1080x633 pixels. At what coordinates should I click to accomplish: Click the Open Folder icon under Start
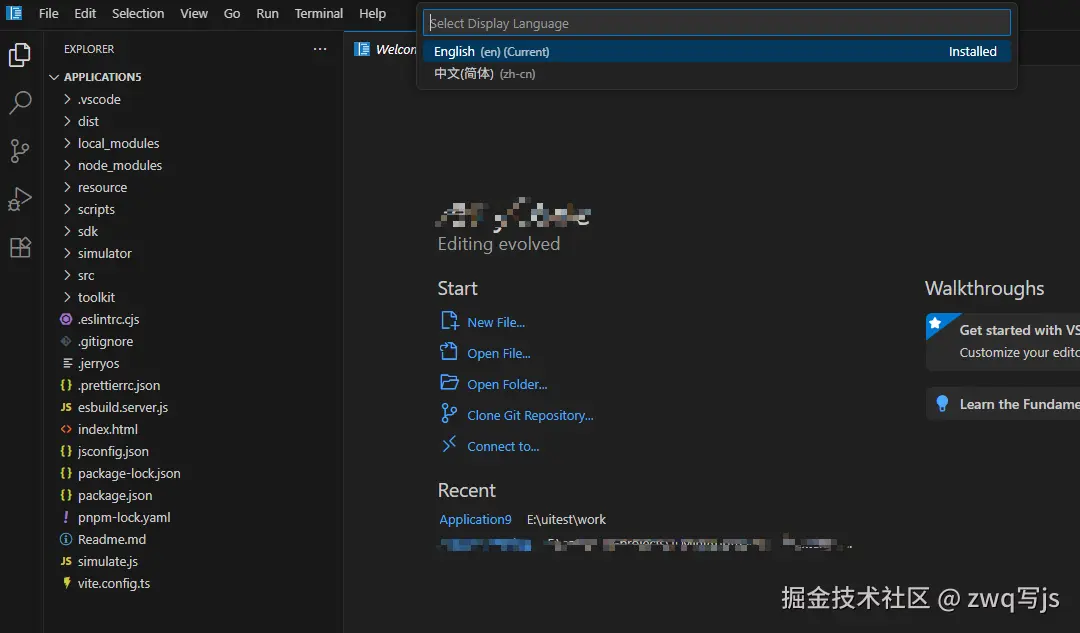click(x=449, y=382)
